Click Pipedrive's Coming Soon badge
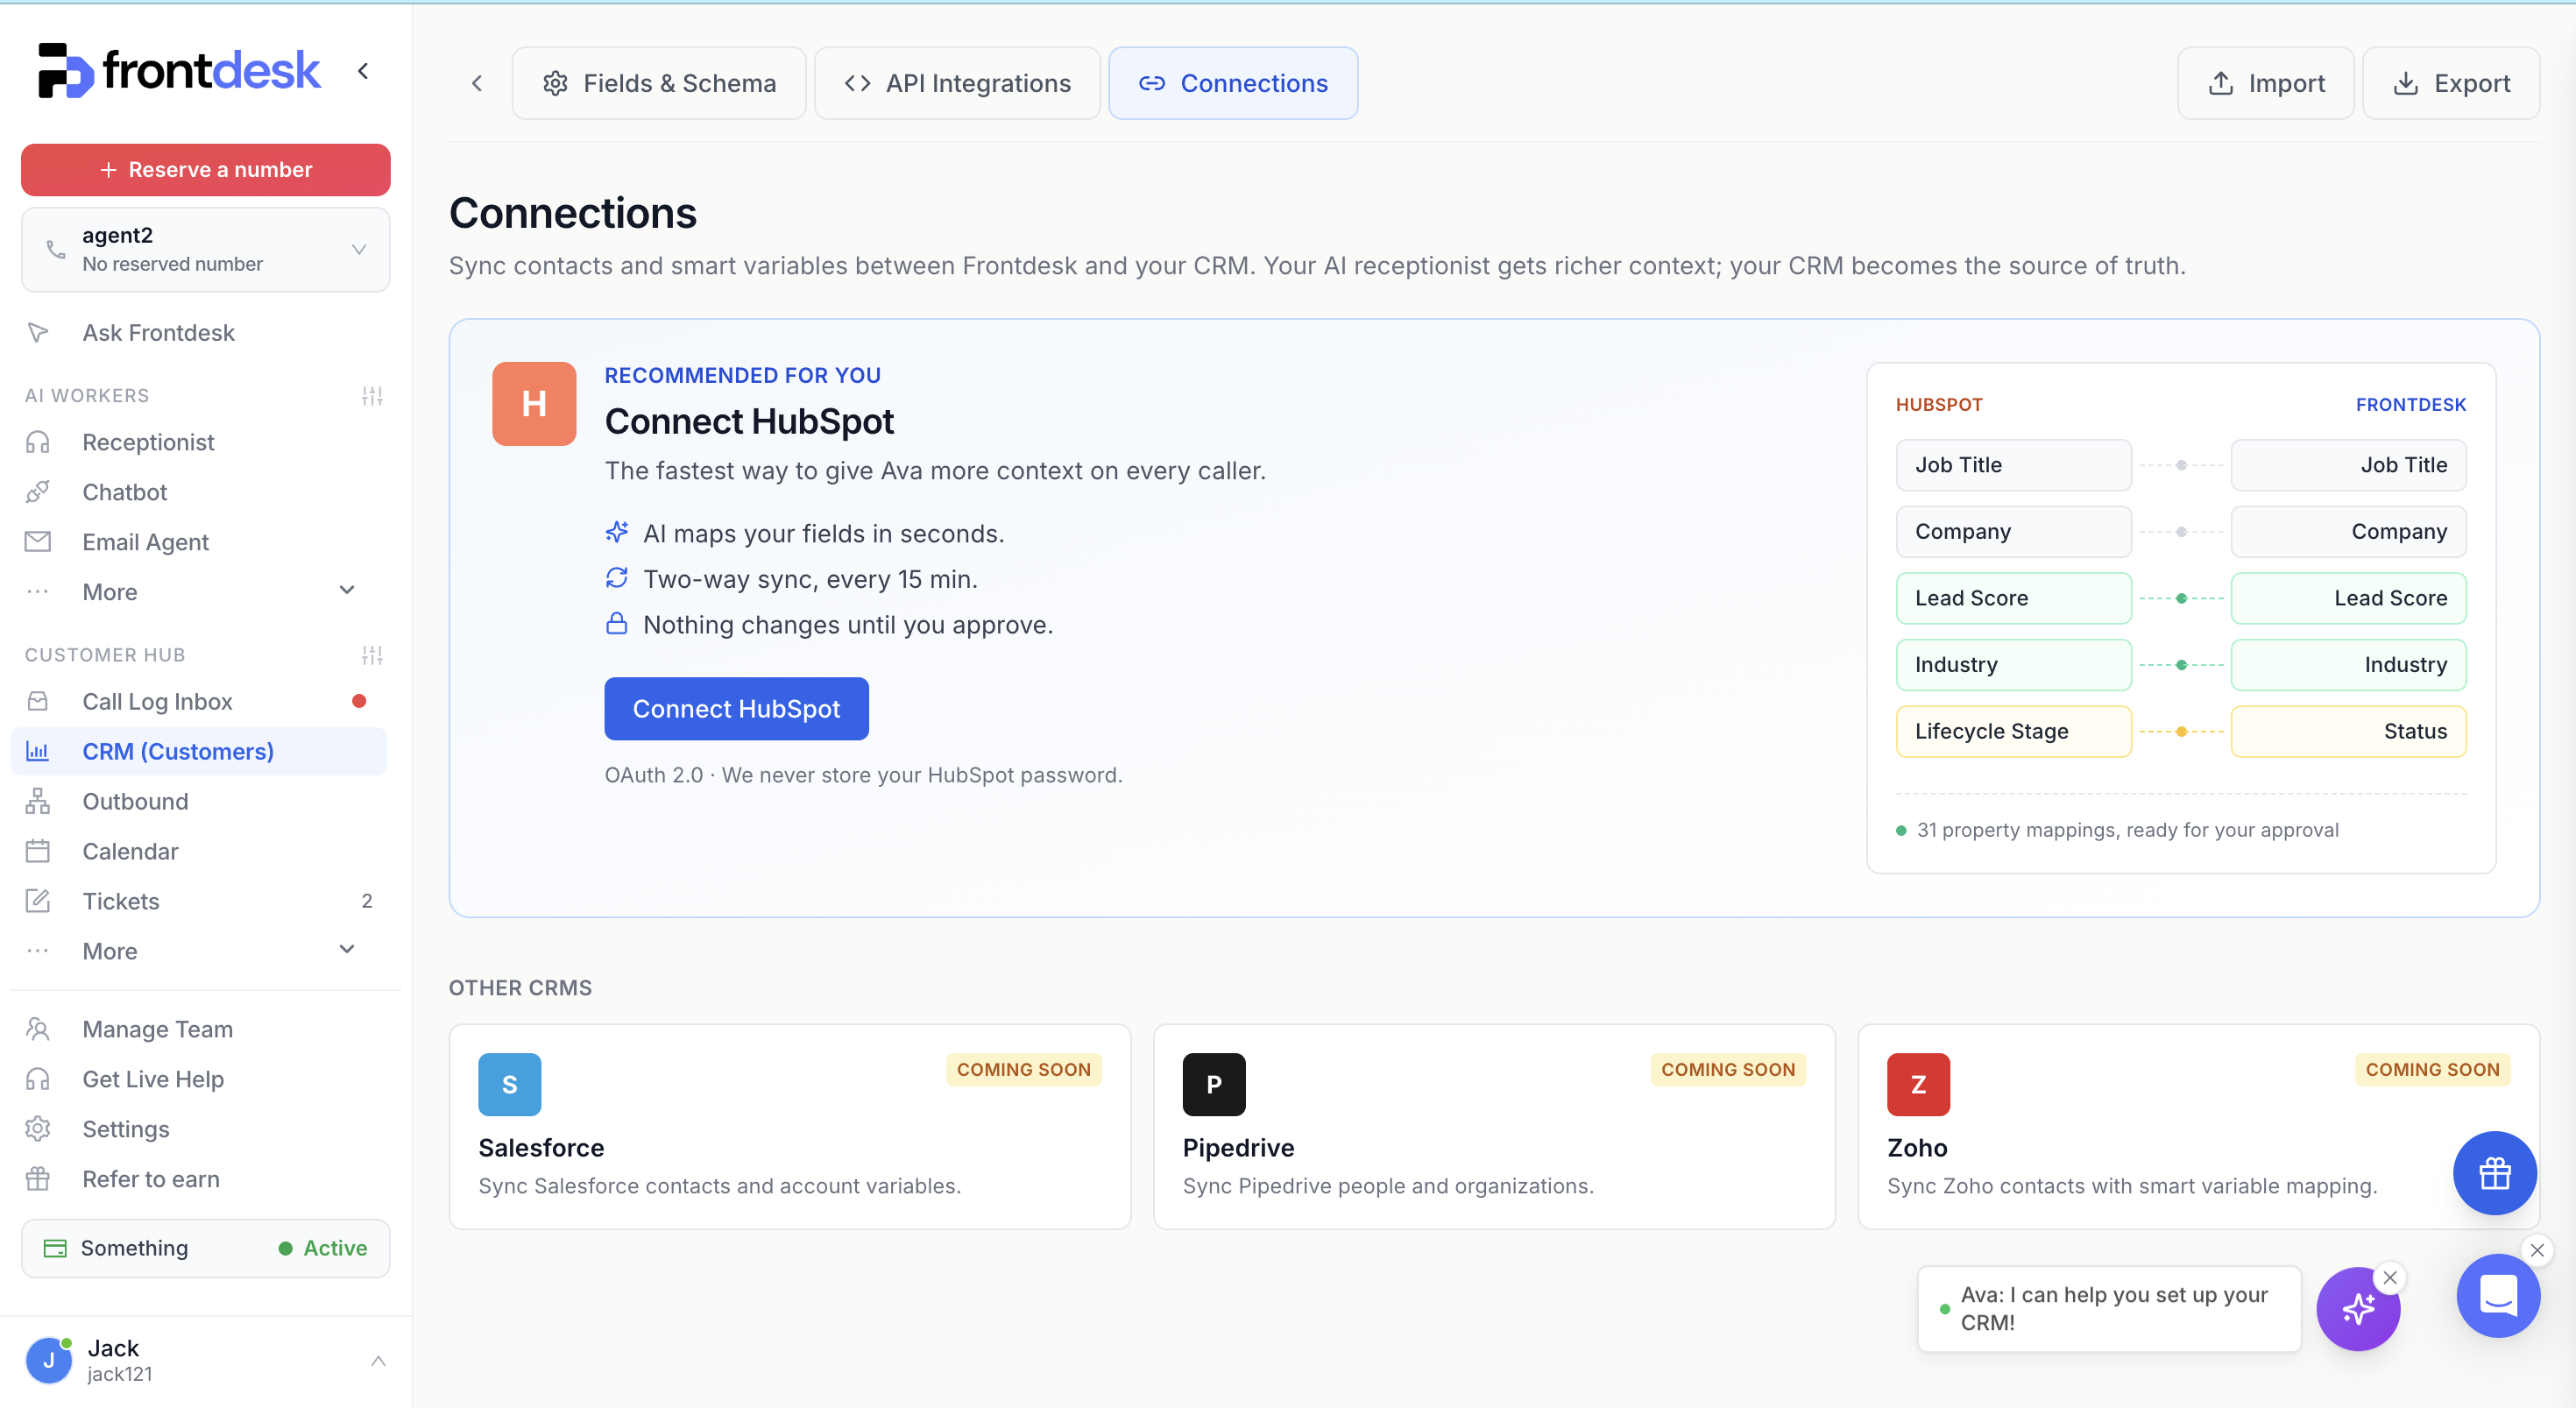The height and width of the screenshot is (1408, 2576). 1728,1070
